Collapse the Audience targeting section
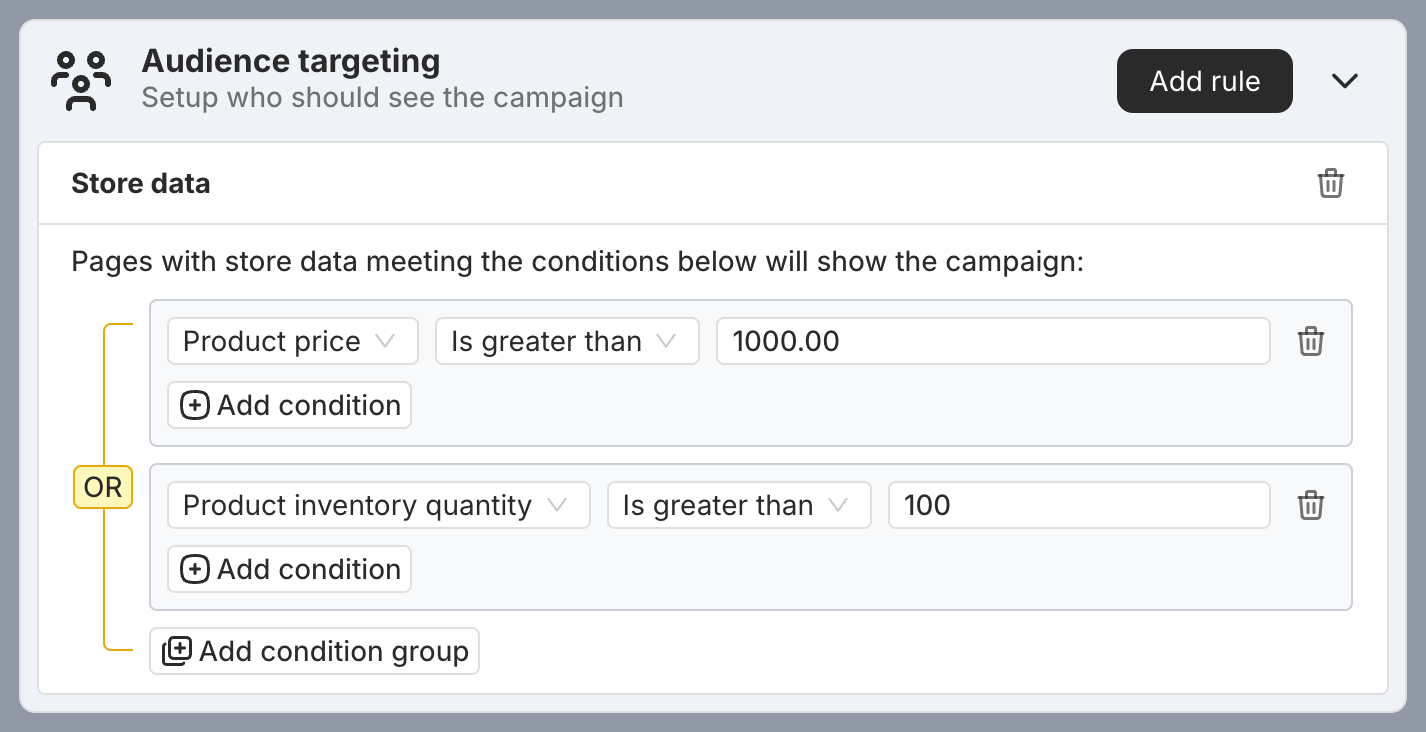This screenshot has height=732, width=1426. pyautogui.click(x=1345, y=81)
